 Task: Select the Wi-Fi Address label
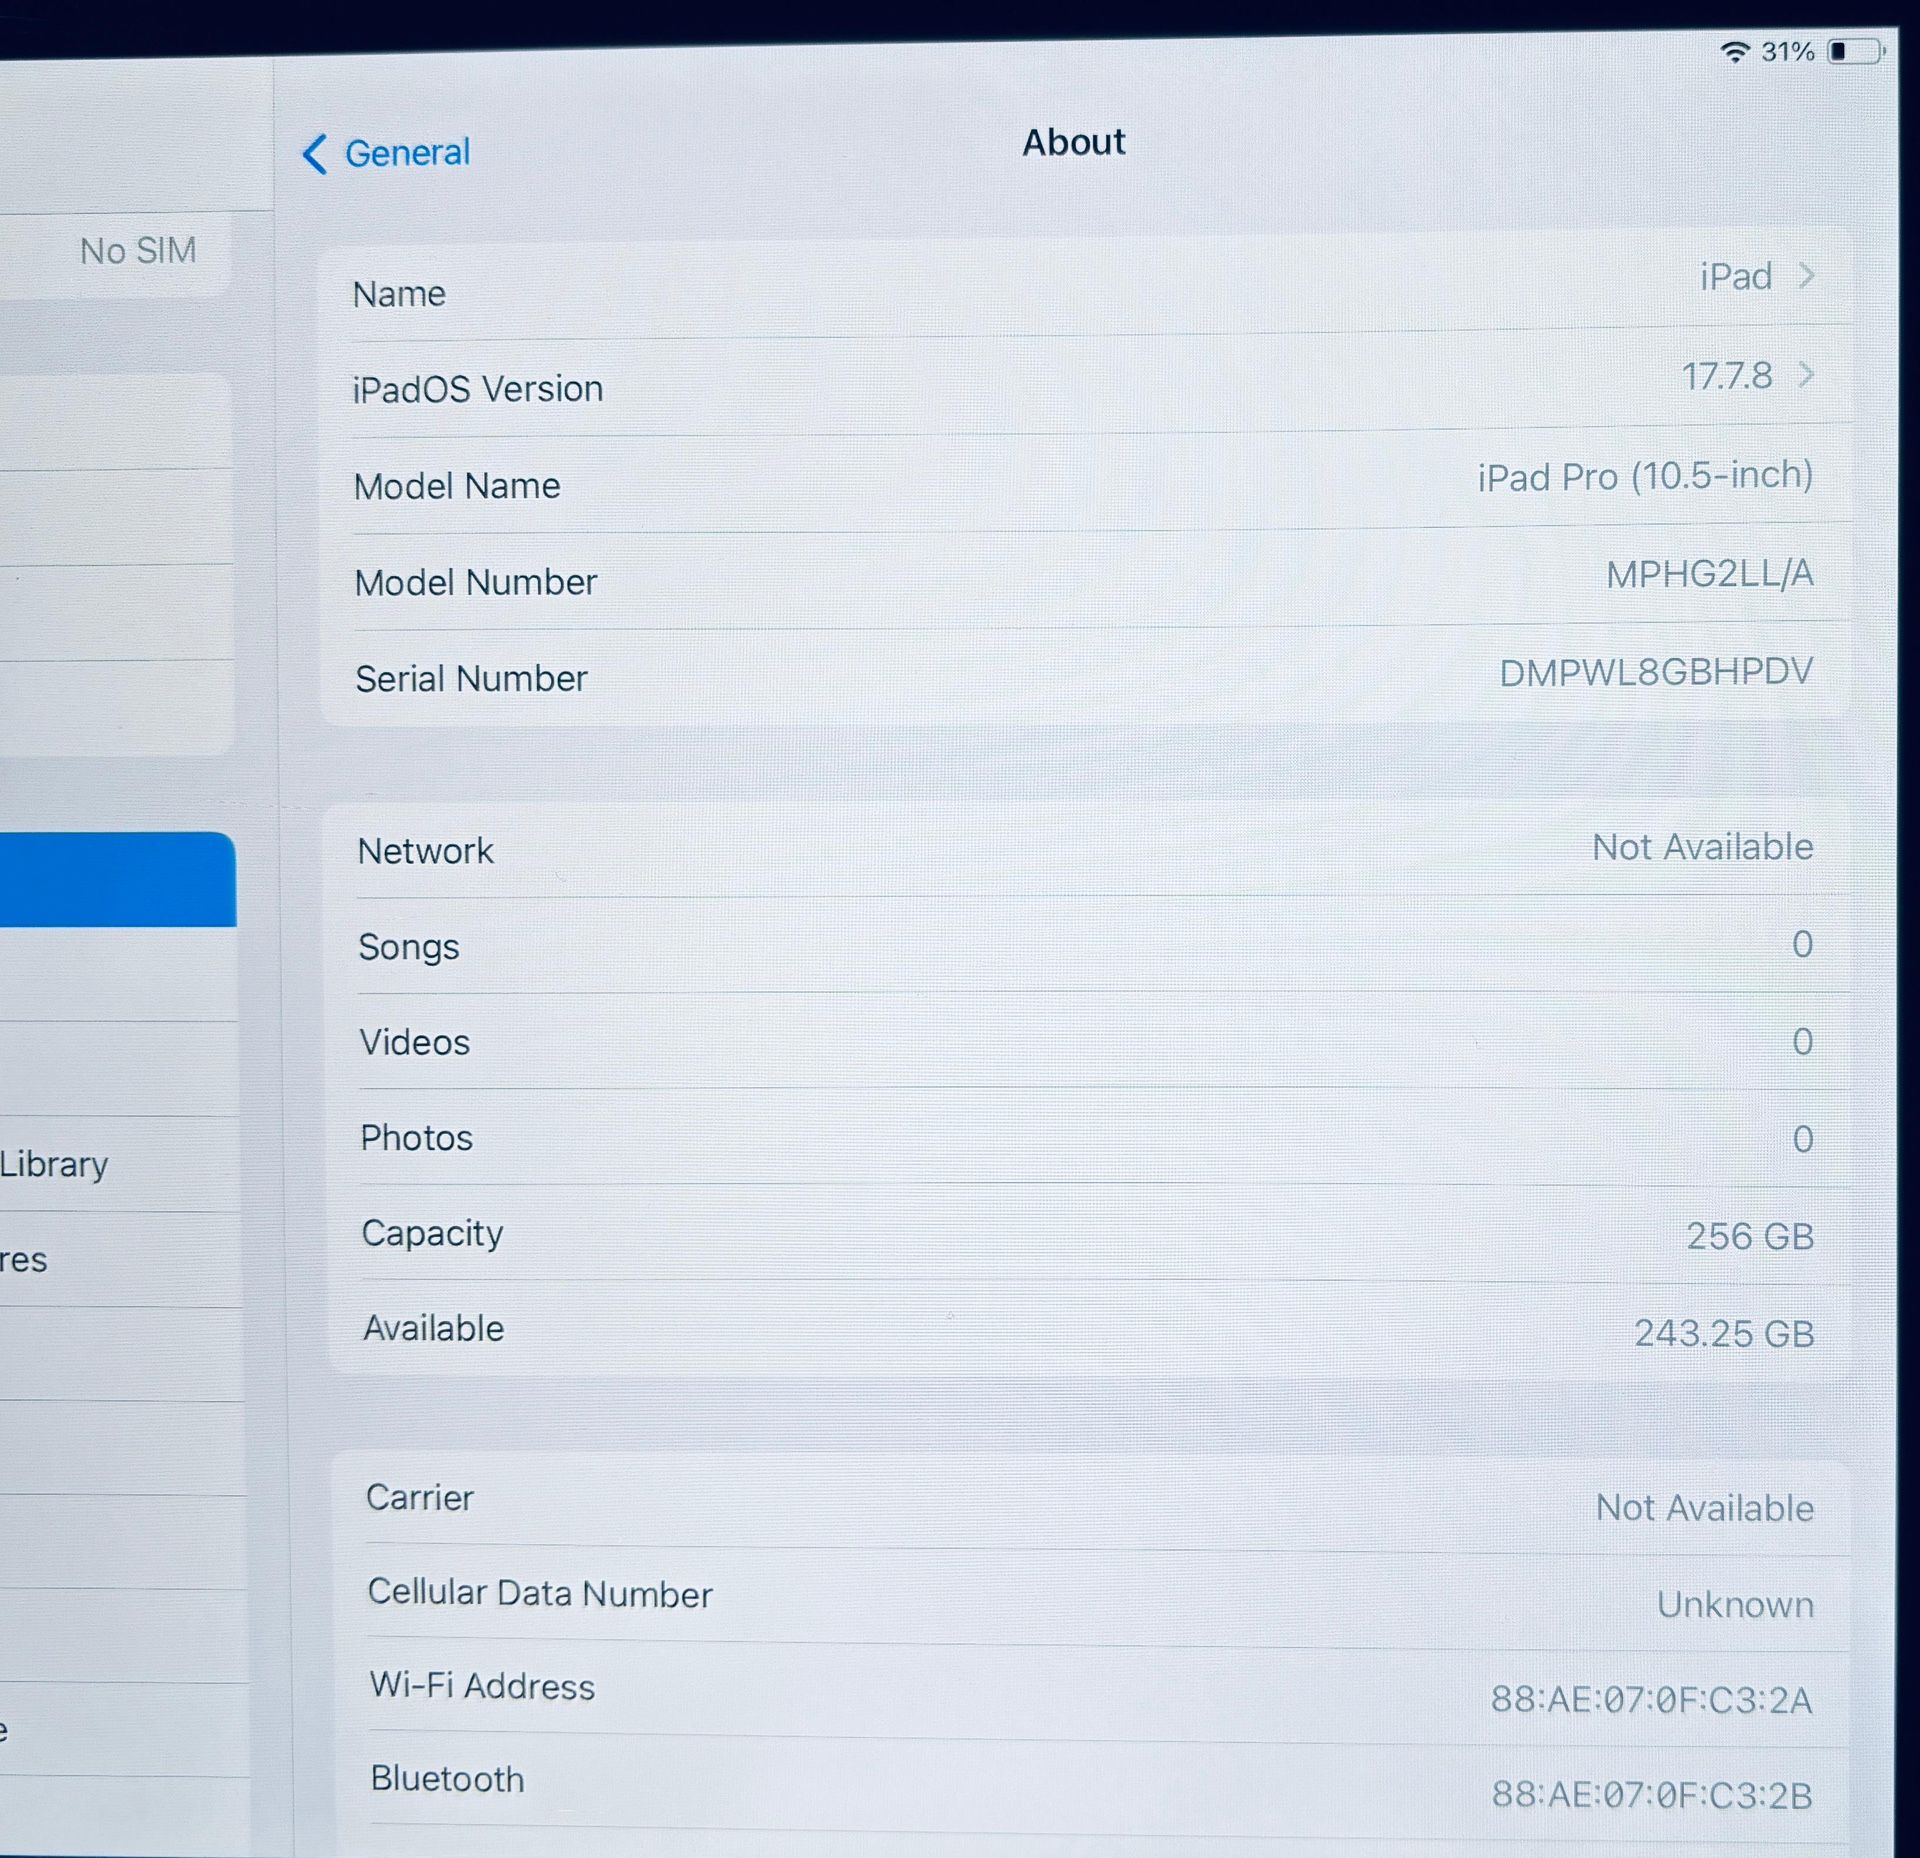coord(482,1686)
